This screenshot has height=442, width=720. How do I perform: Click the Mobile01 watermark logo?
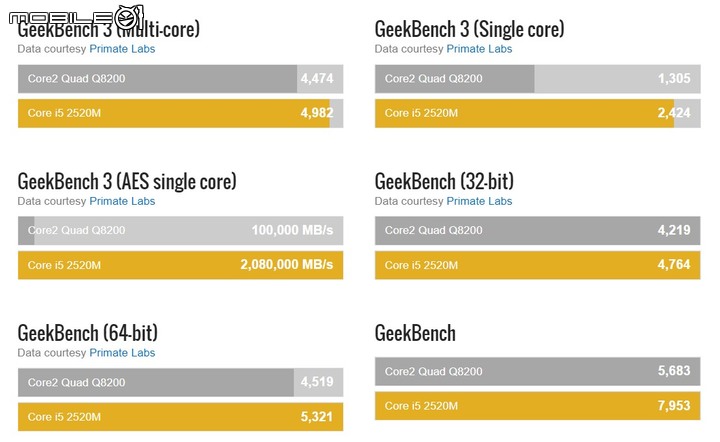point(77,17)
